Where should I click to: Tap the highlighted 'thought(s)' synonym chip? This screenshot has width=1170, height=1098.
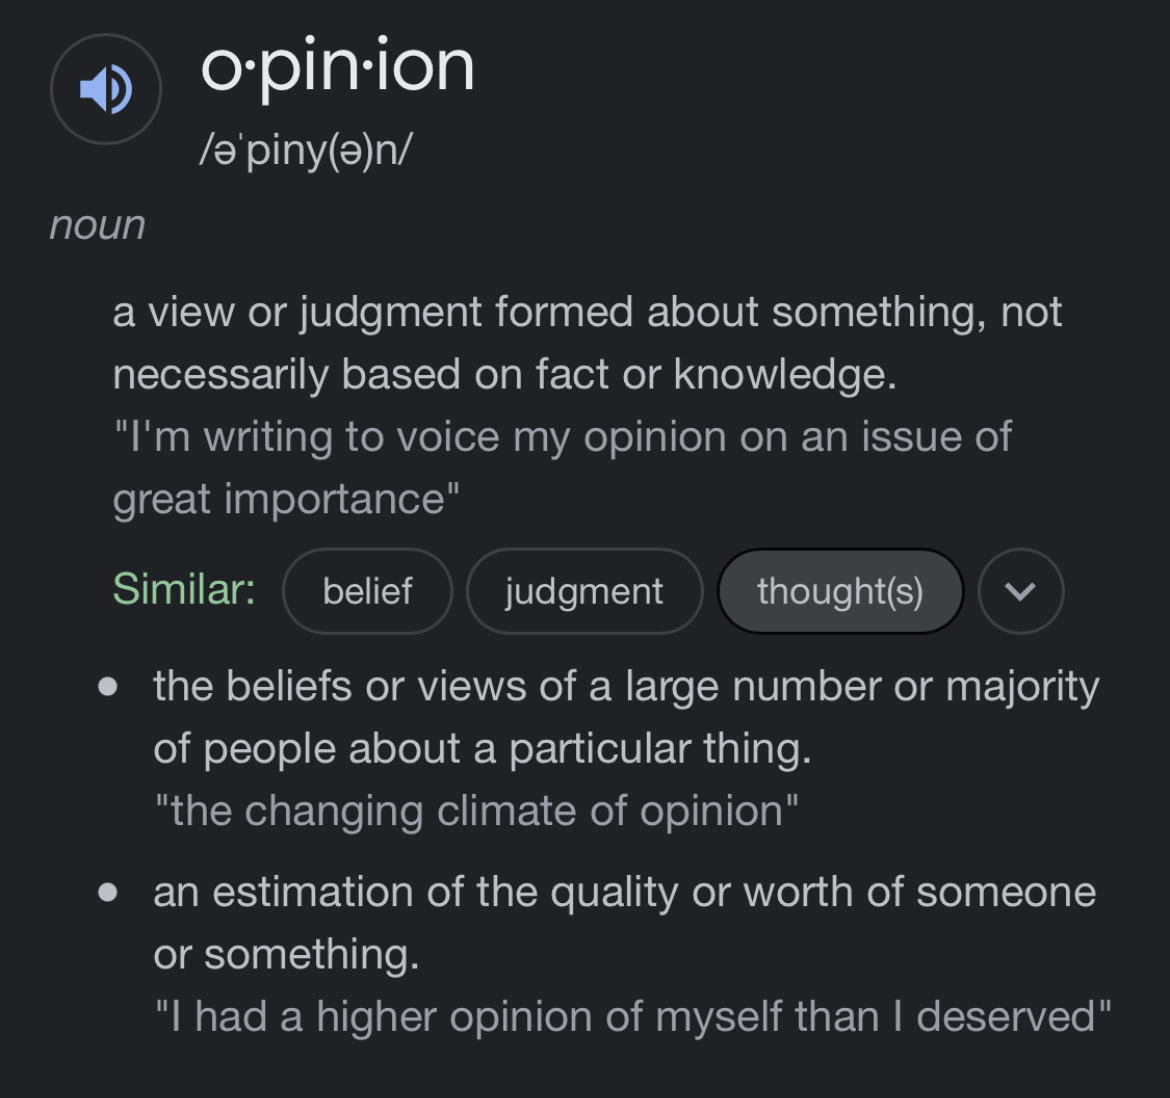[x=840, y=591]
